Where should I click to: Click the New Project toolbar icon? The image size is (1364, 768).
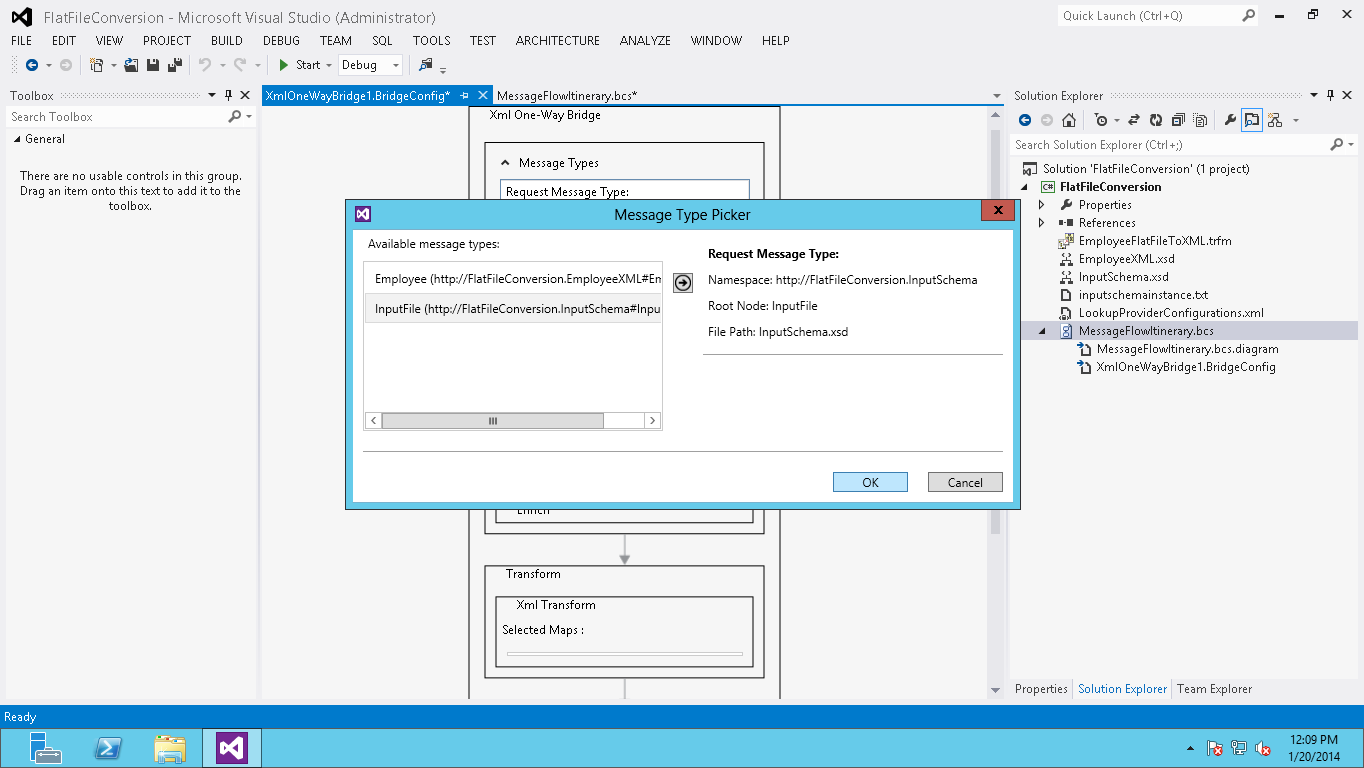point(96,65)
